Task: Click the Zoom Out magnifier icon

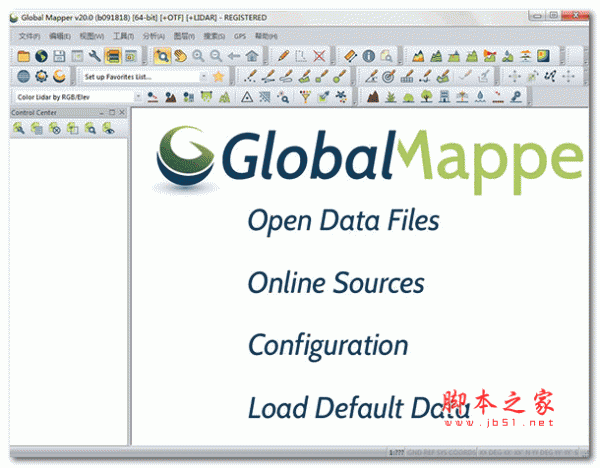Action: pos(216,56)
